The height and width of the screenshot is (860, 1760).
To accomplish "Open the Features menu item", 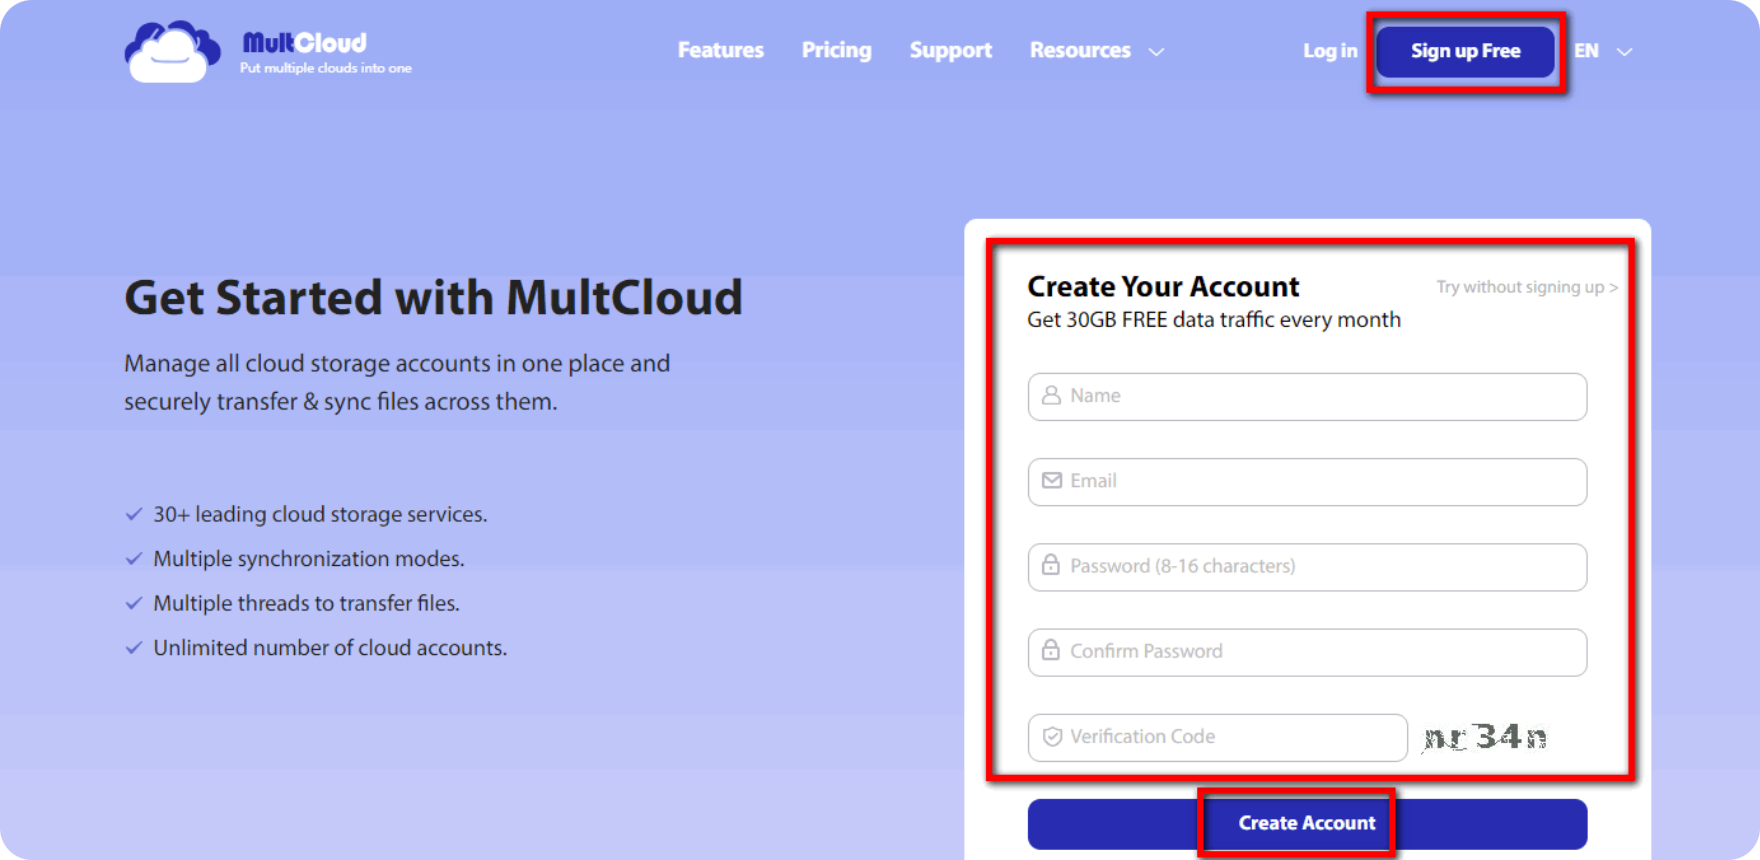I will pyautogui.click(x=720, y=50).
